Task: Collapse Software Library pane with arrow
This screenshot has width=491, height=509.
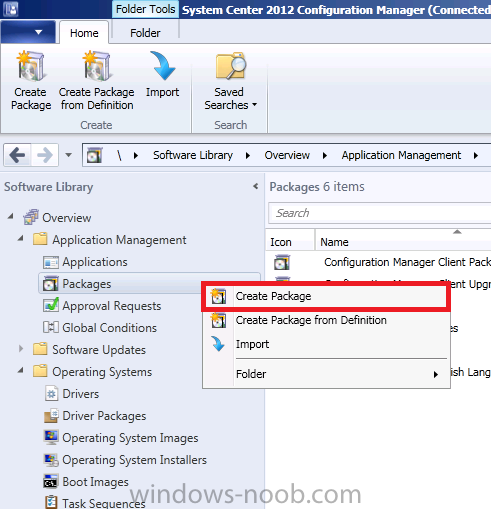Action: click(x=256, y=186)
